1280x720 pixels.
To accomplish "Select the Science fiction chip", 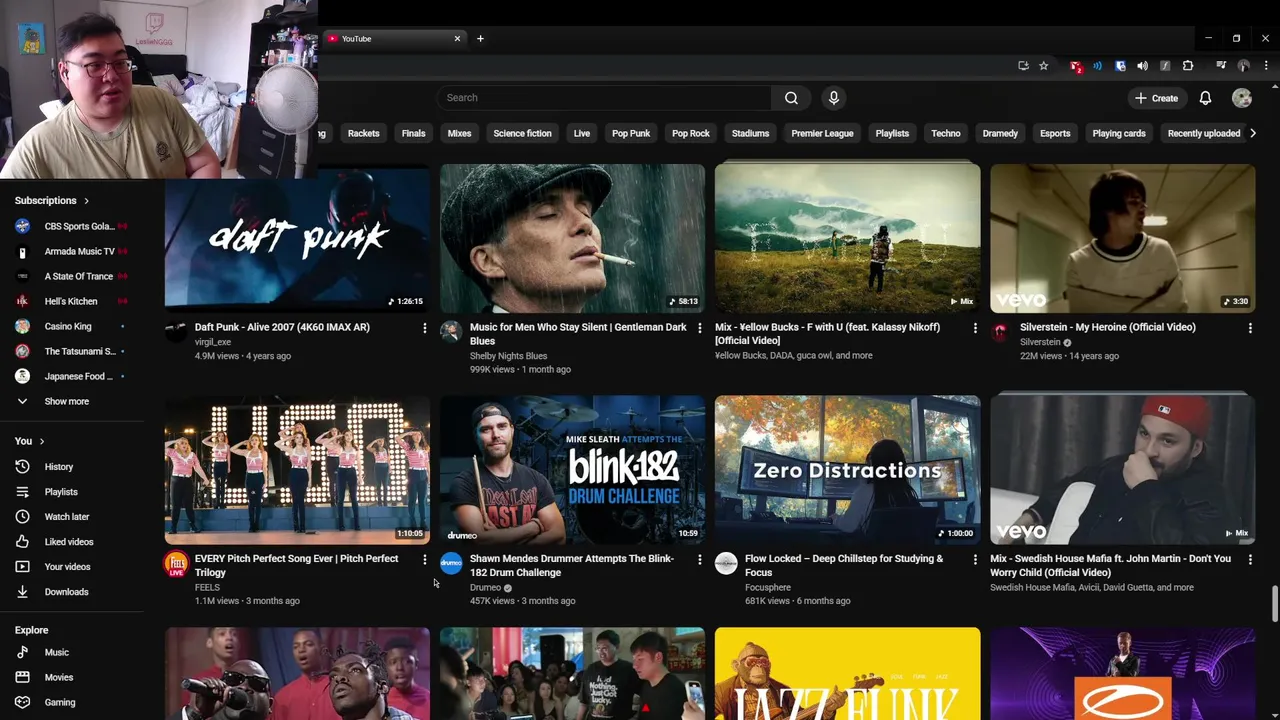I will 522,133.
